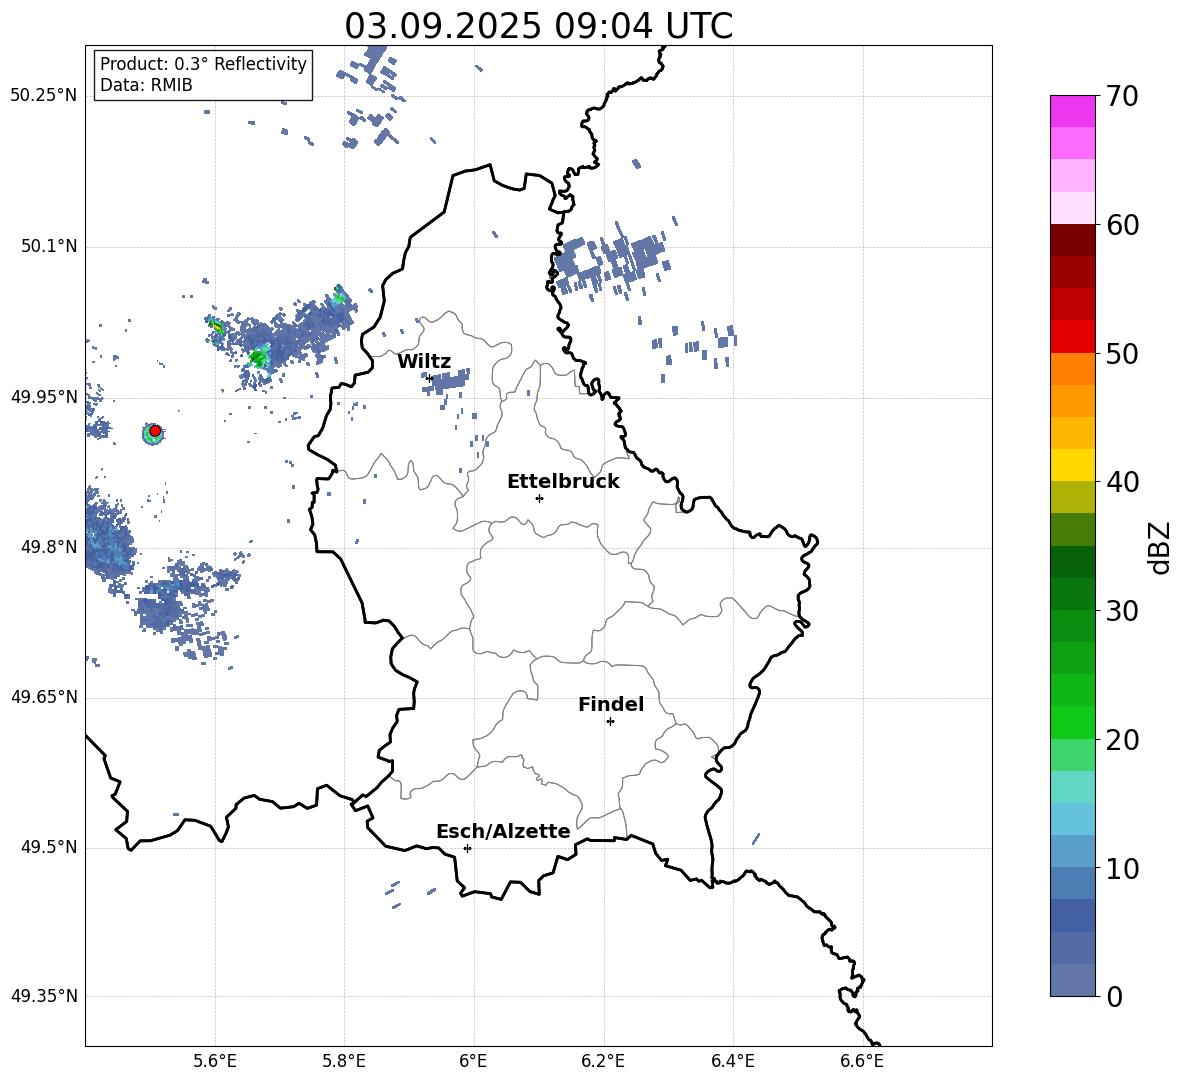
Task: Click the Ettelbruck station cross marker
Action: 539,498
